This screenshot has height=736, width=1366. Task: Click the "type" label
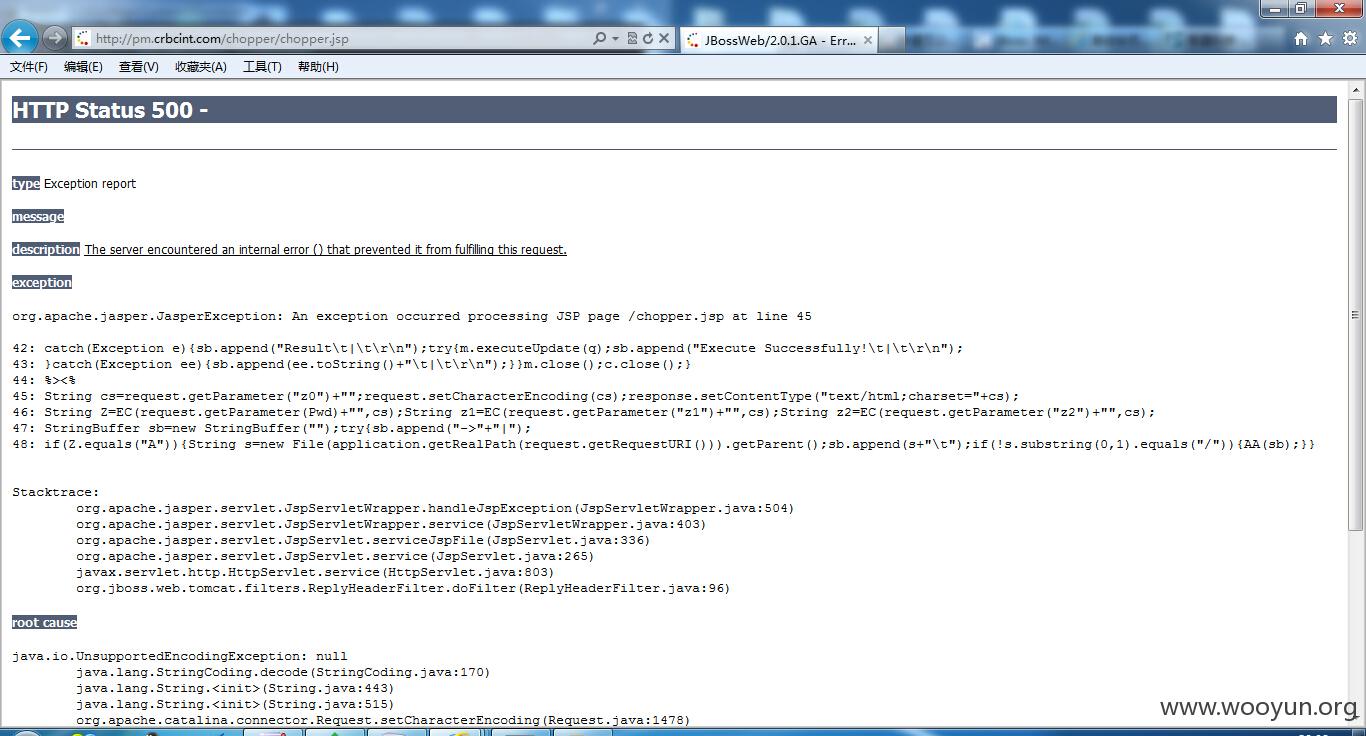point(26,184)
